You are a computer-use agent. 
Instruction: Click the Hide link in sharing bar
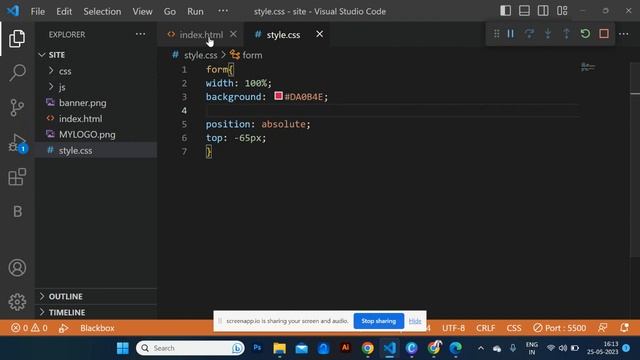coord(415,321)
